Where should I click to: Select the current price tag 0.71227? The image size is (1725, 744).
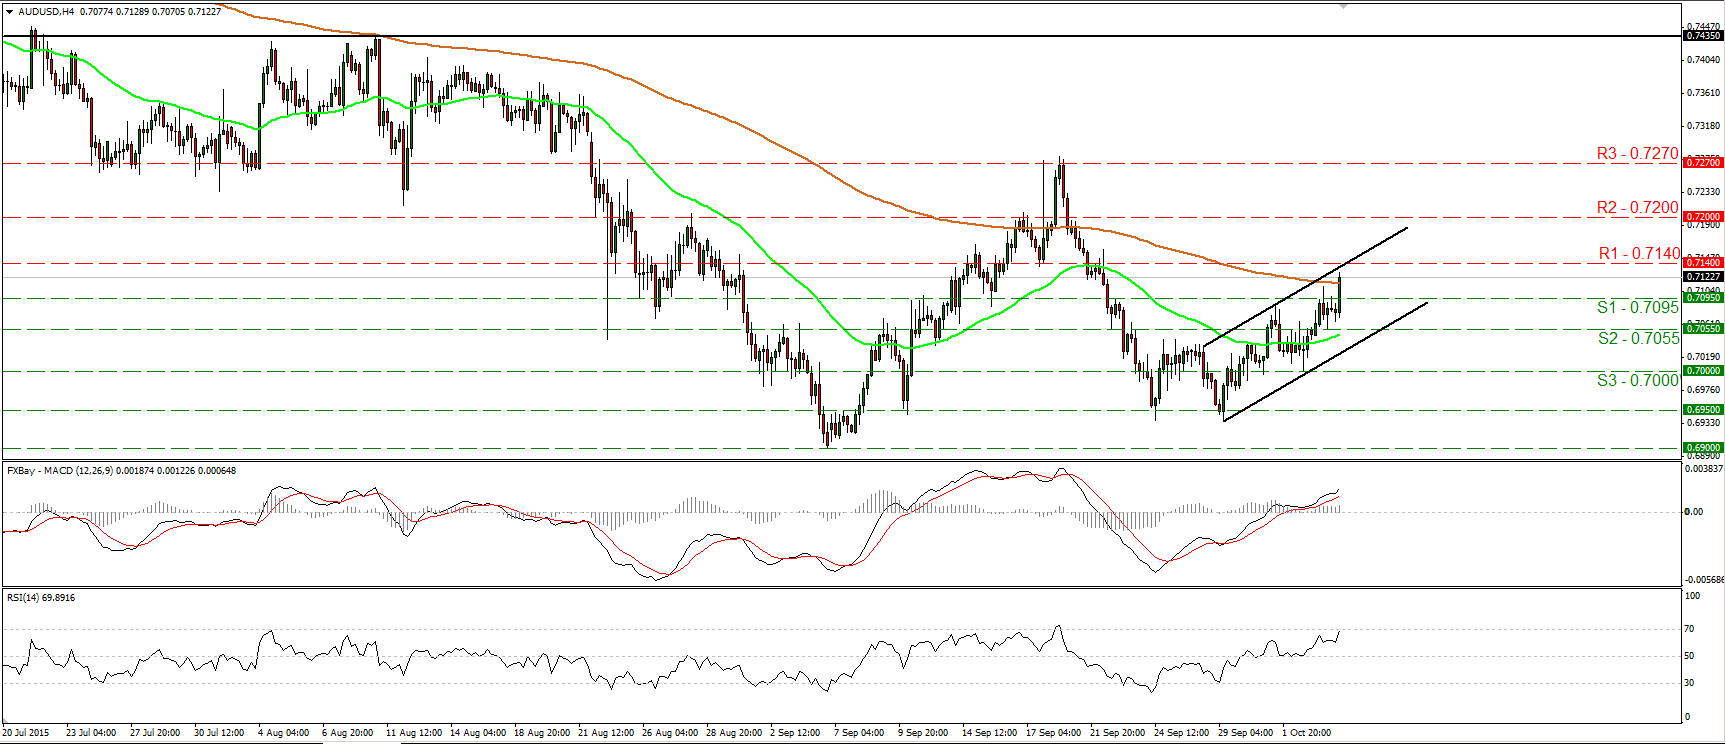pos(1703,277)
